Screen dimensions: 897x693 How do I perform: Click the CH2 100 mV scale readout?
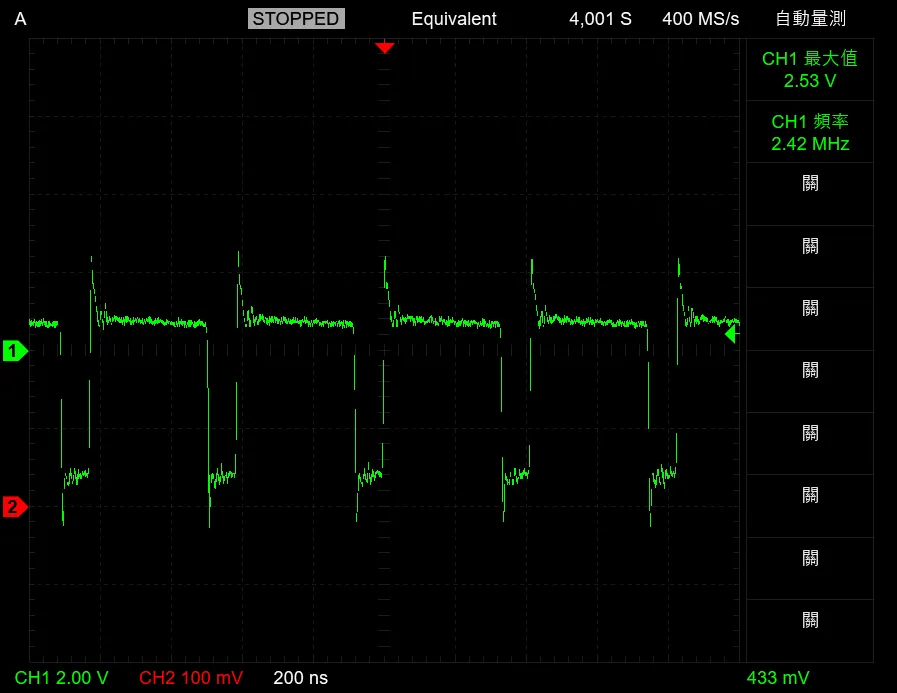pos(190,678)
